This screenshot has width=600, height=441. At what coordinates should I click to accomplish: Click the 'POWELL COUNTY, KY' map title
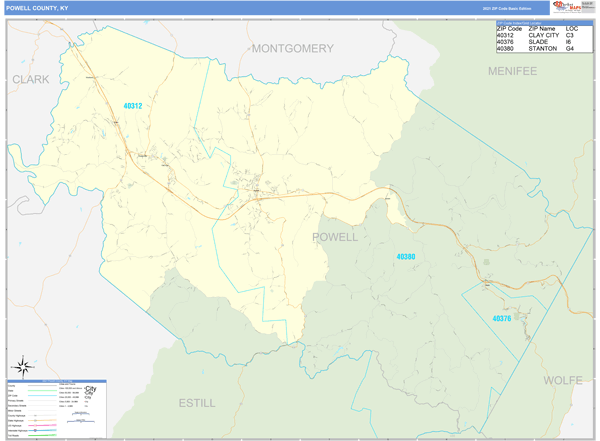[x=37, y=8]
